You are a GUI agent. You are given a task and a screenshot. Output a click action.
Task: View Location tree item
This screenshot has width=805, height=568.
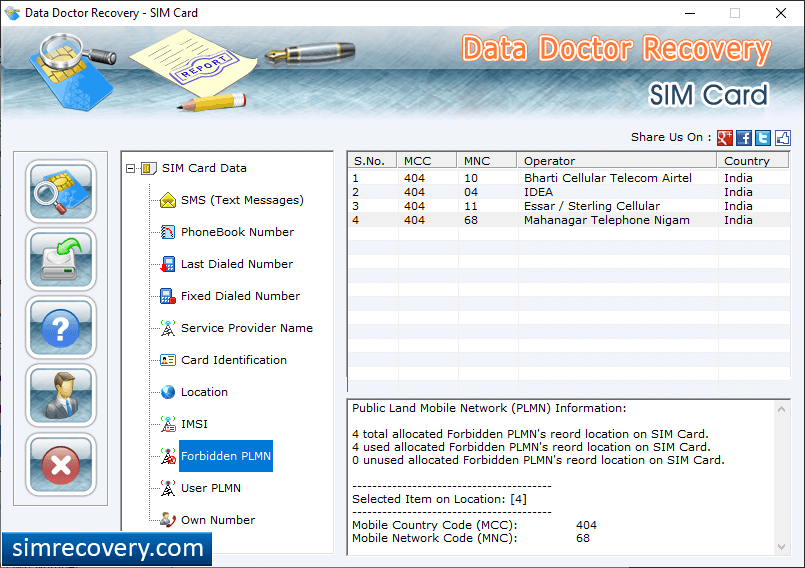point(204,392)
